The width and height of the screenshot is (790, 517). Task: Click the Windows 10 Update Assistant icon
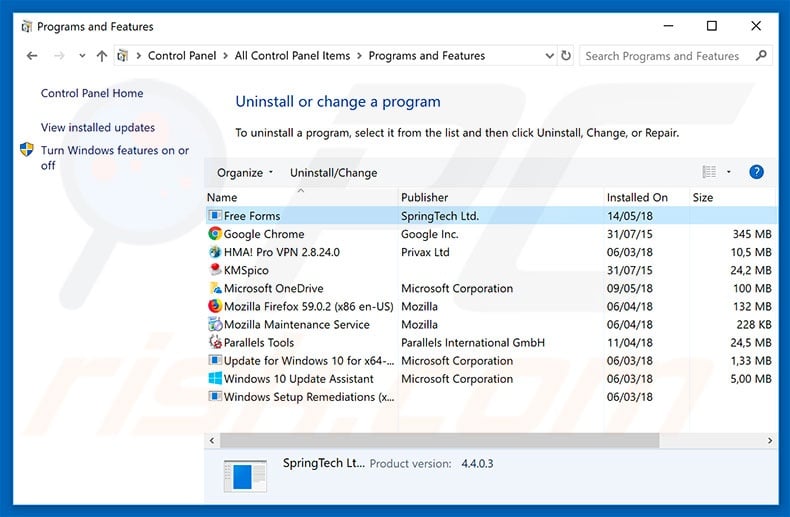(x=215, y=378)
